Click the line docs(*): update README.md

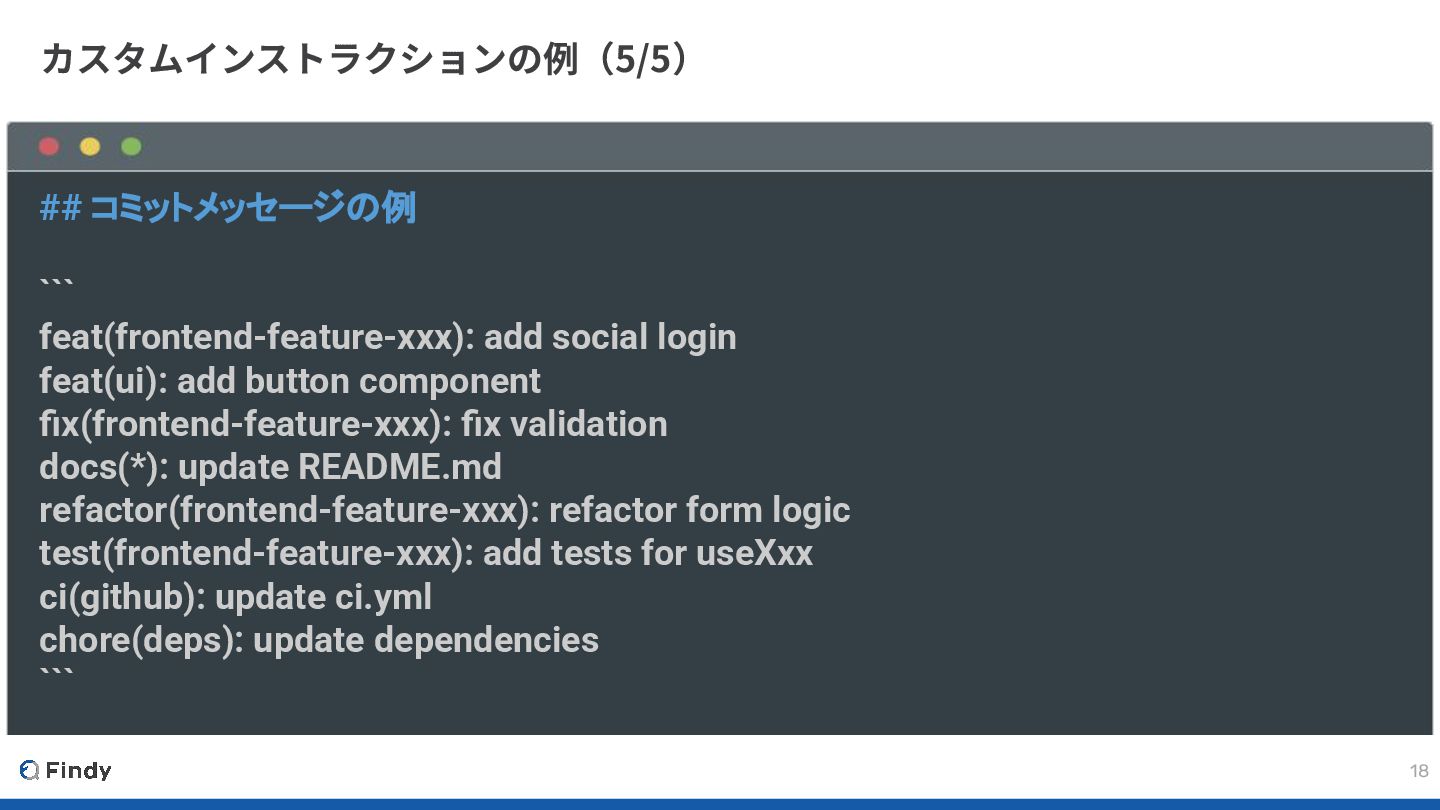click(270, 467)
